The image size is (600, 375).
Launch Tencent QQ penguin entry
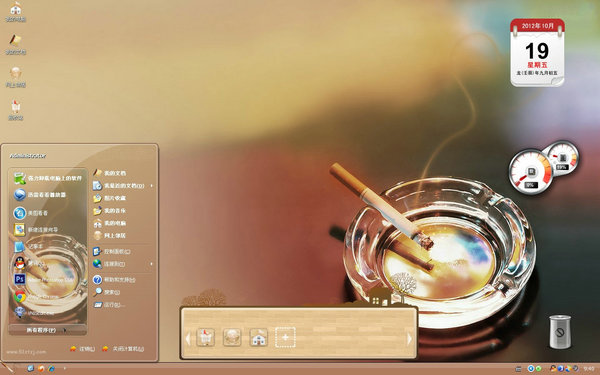(30, 263)
